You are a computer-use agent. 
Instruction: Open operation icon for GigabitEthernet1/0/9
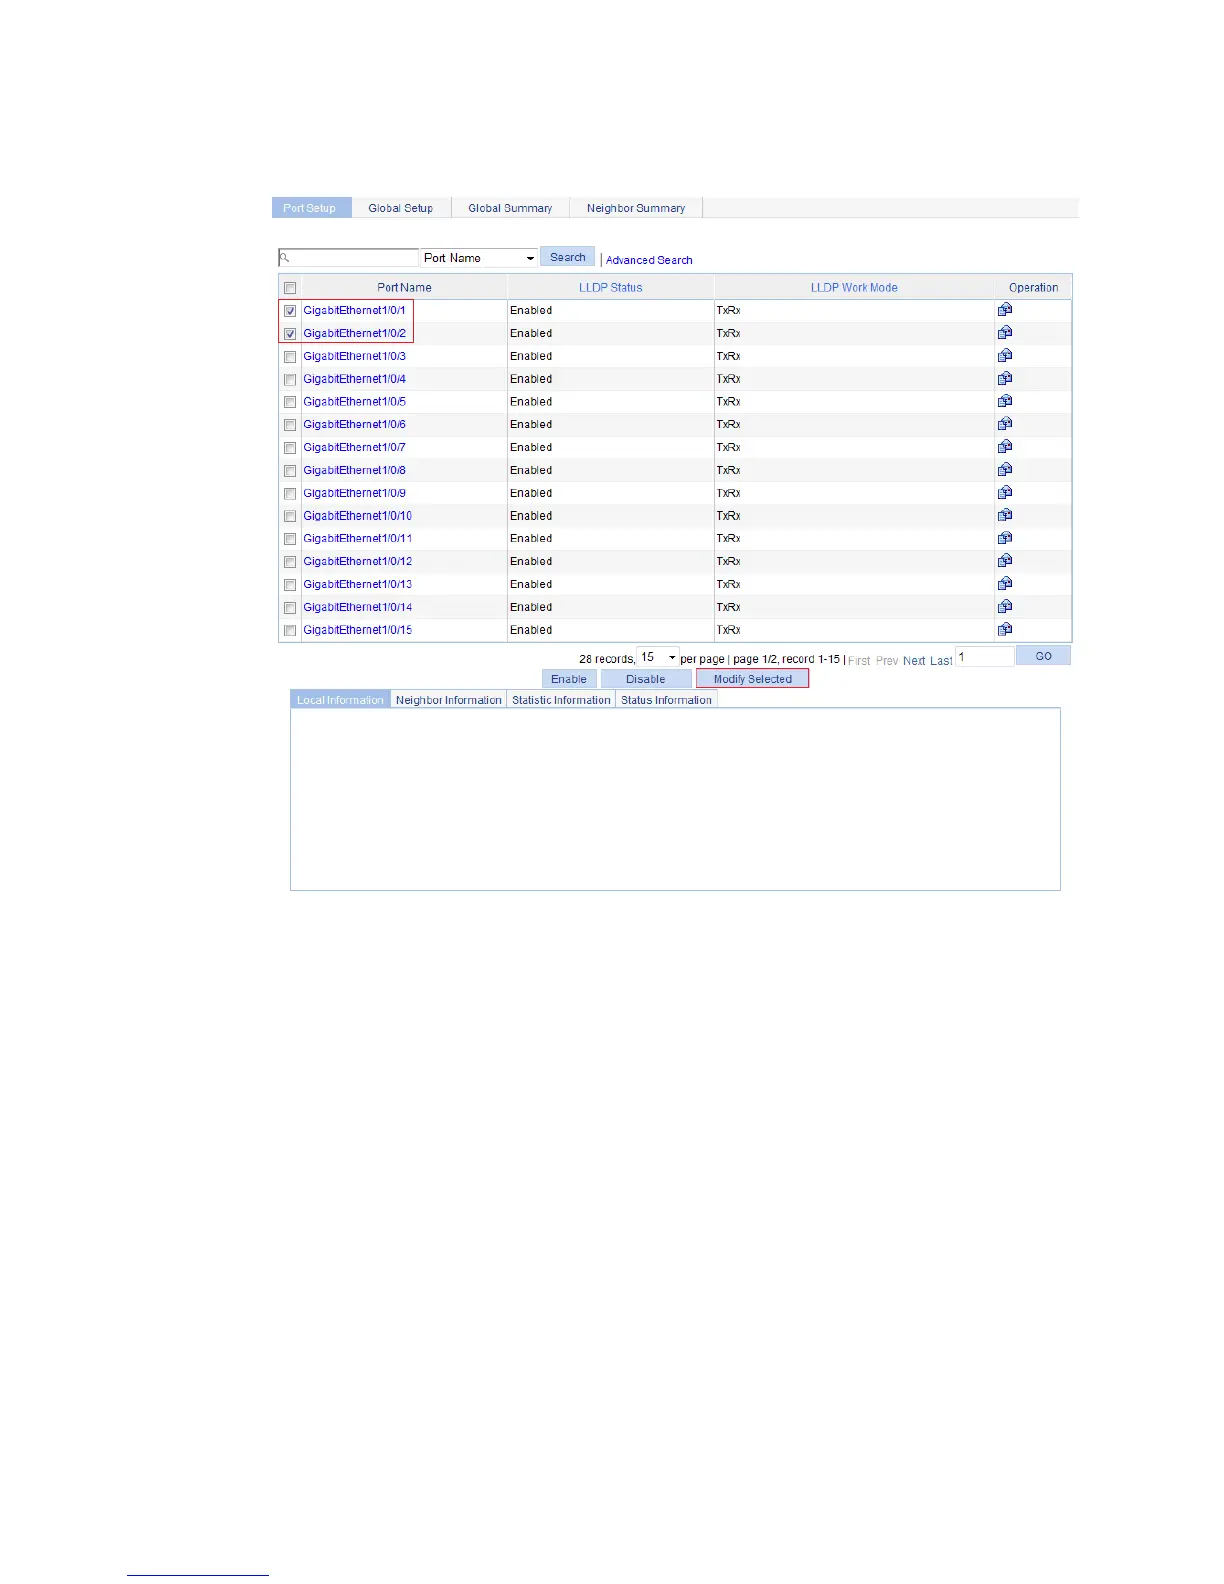coord(1005,493)
